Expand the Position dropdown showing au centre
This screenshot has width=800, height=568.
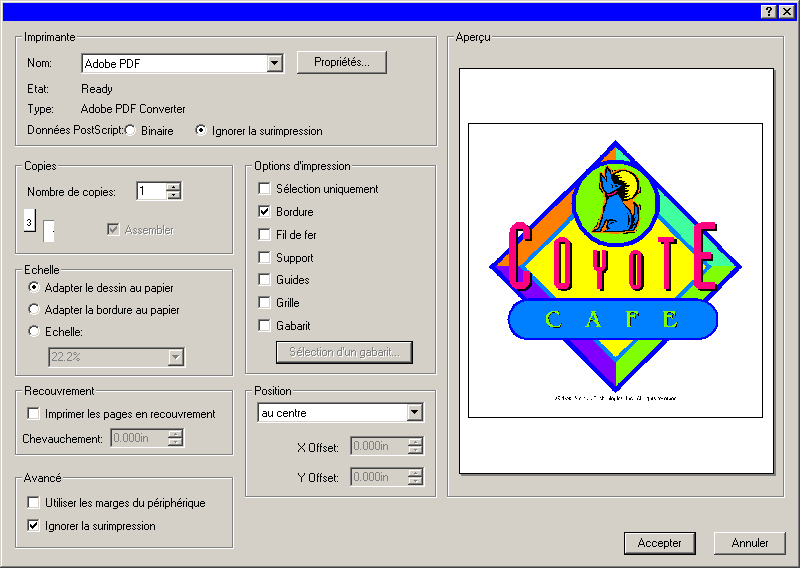415,413
